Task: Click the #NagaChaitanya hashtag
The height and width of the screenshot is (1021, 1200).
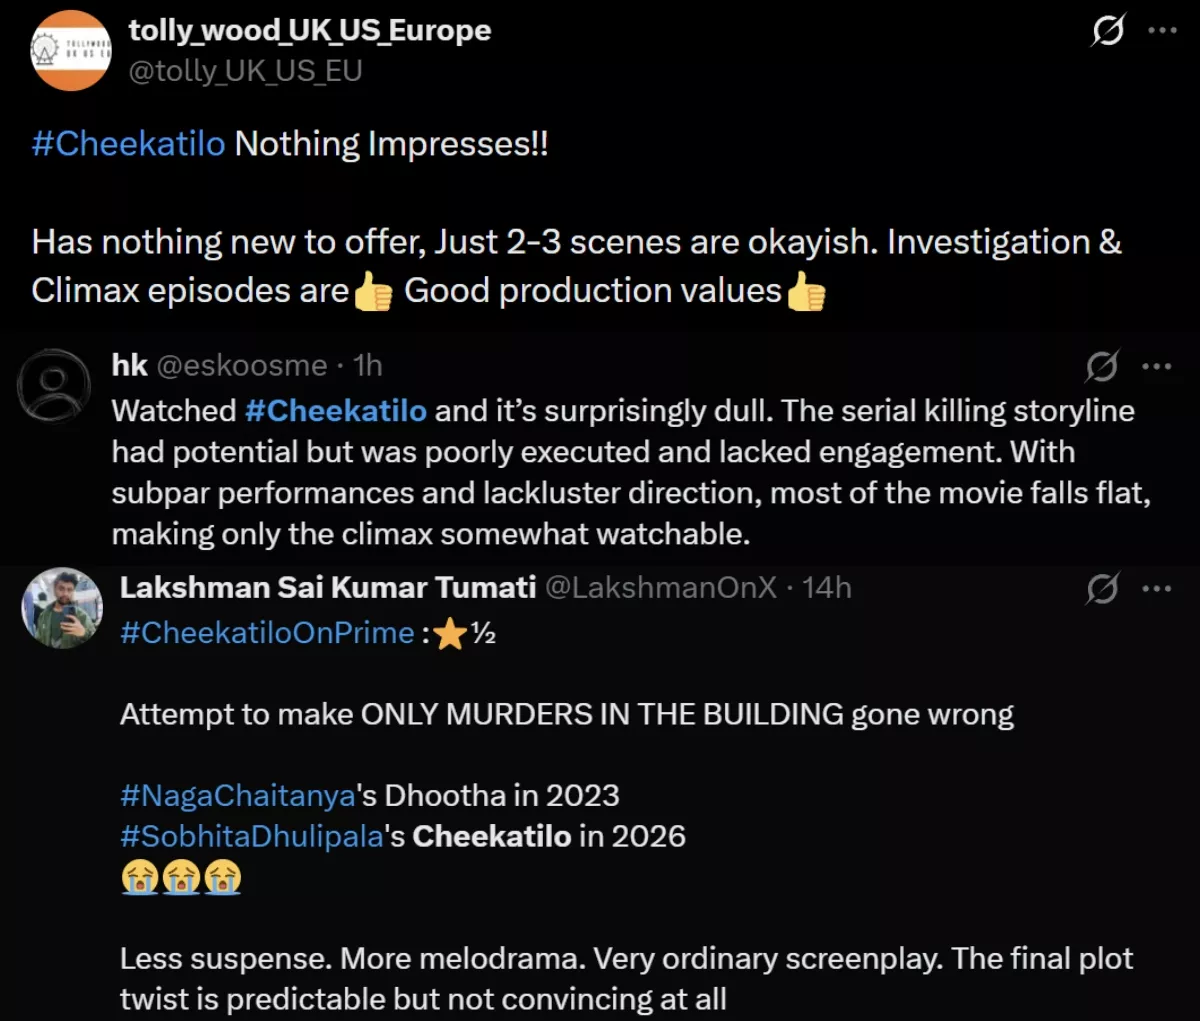Action: tap(238, 795)
